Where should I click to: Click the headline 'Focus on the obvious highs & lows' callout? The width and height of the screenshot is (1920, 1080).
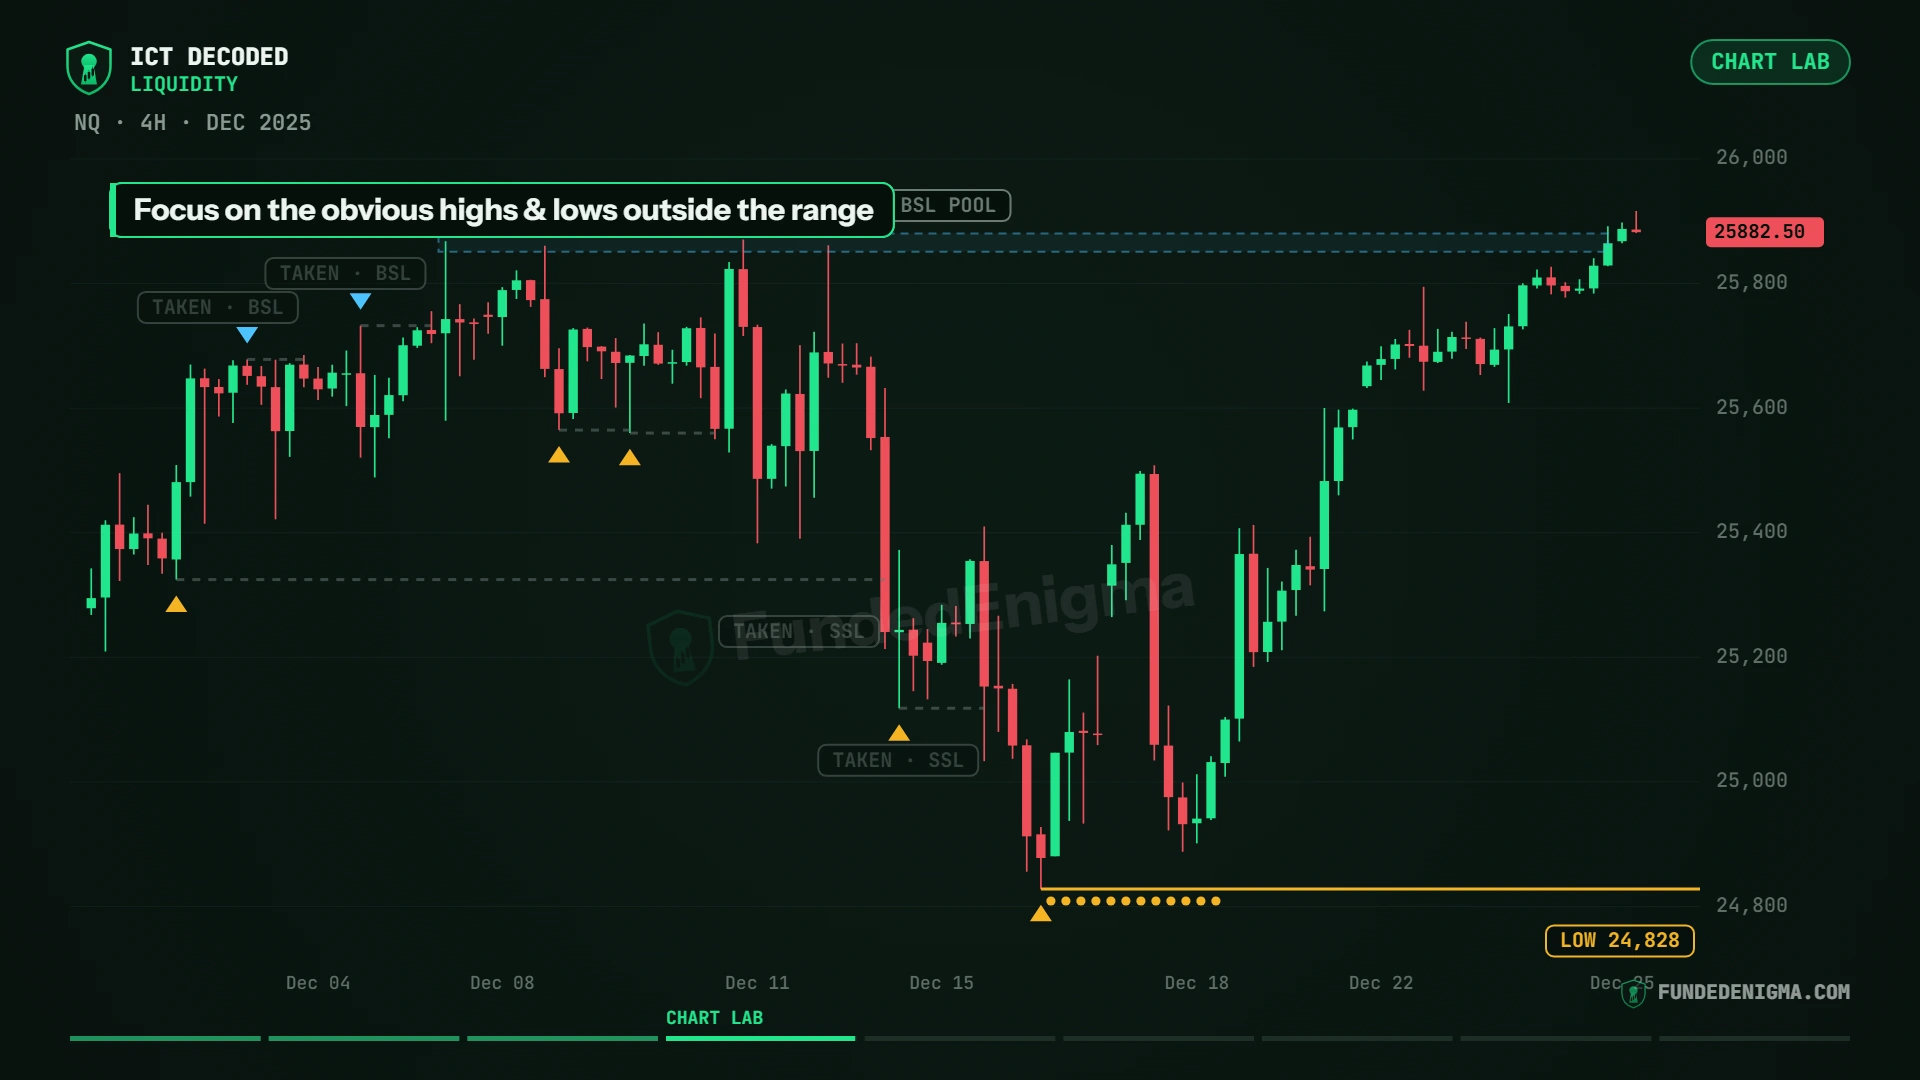503,210
